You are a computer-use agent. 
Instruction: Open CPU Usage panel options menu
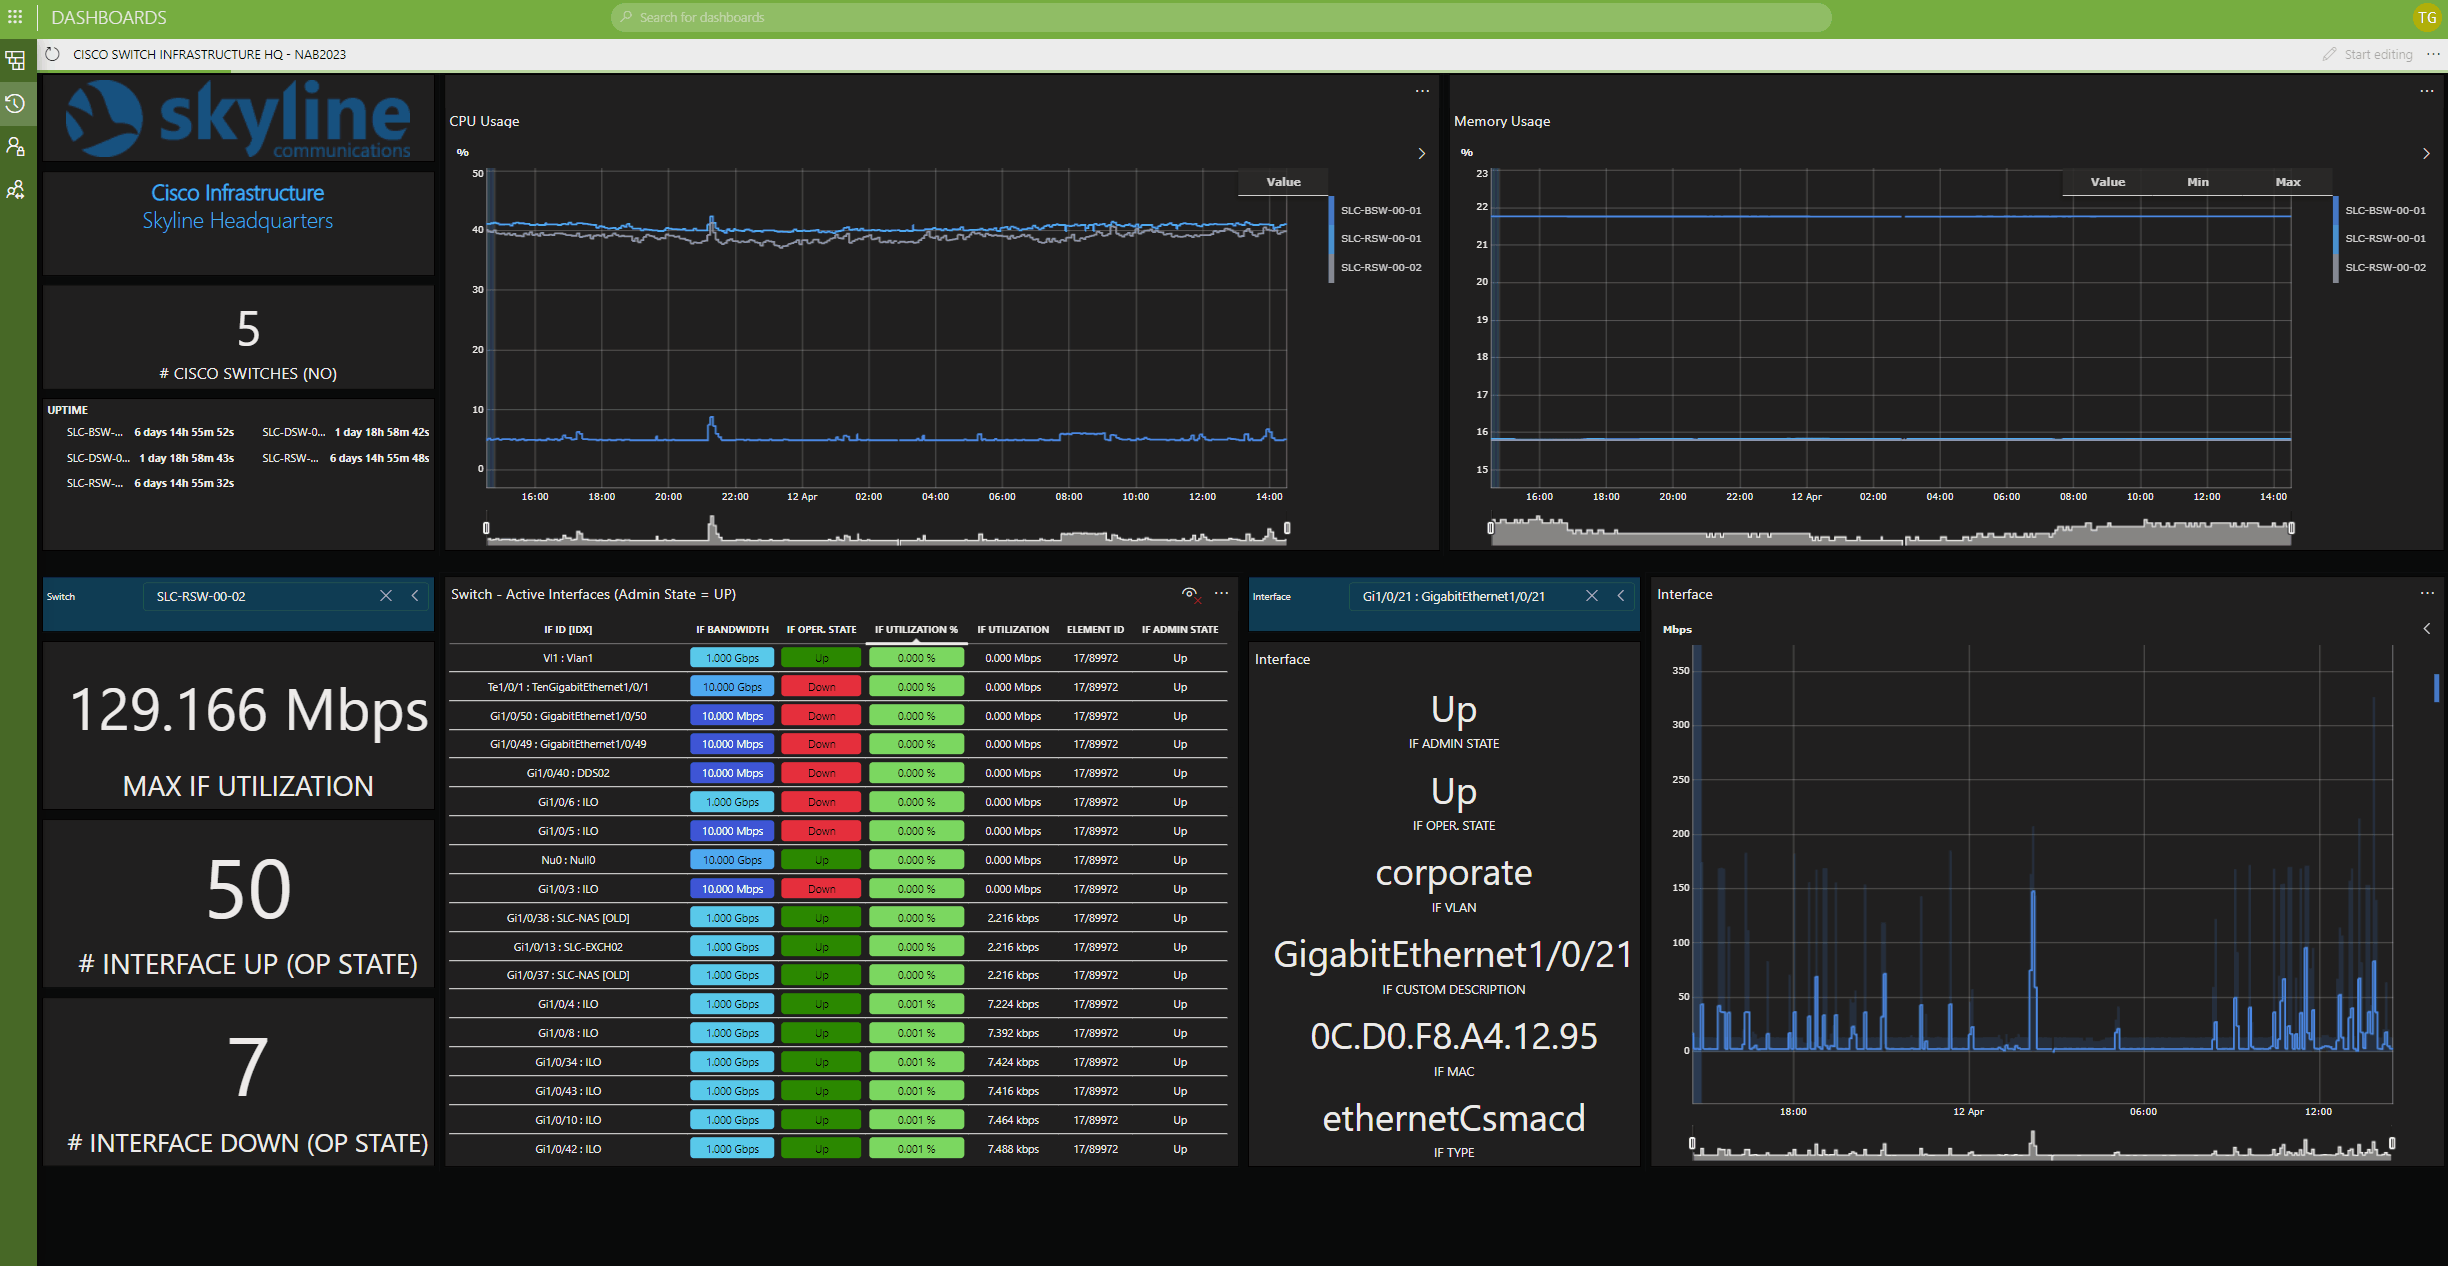(1422, 91)
